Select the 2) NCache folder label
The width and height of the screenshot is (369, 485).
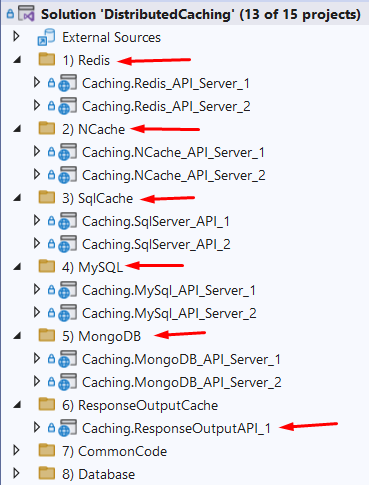93,129
